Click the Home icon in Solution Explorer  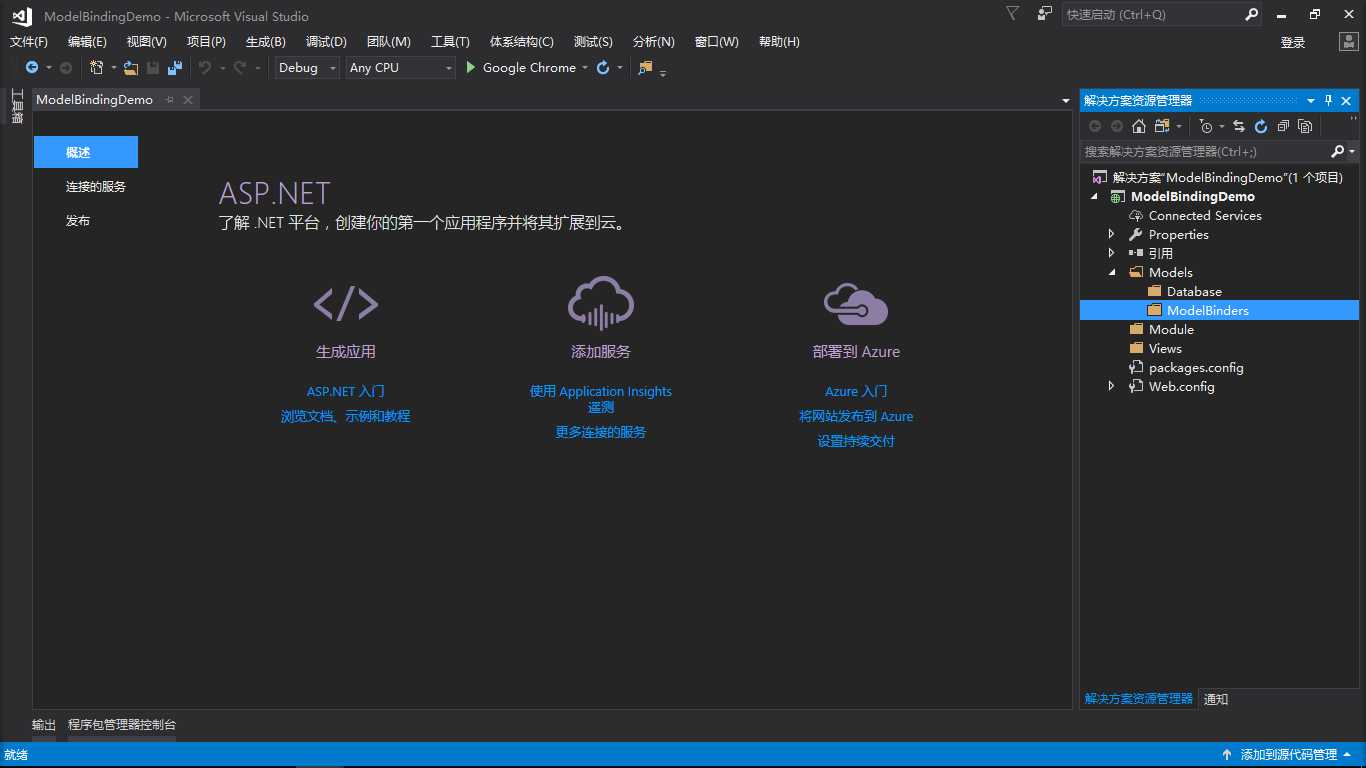1139,126
